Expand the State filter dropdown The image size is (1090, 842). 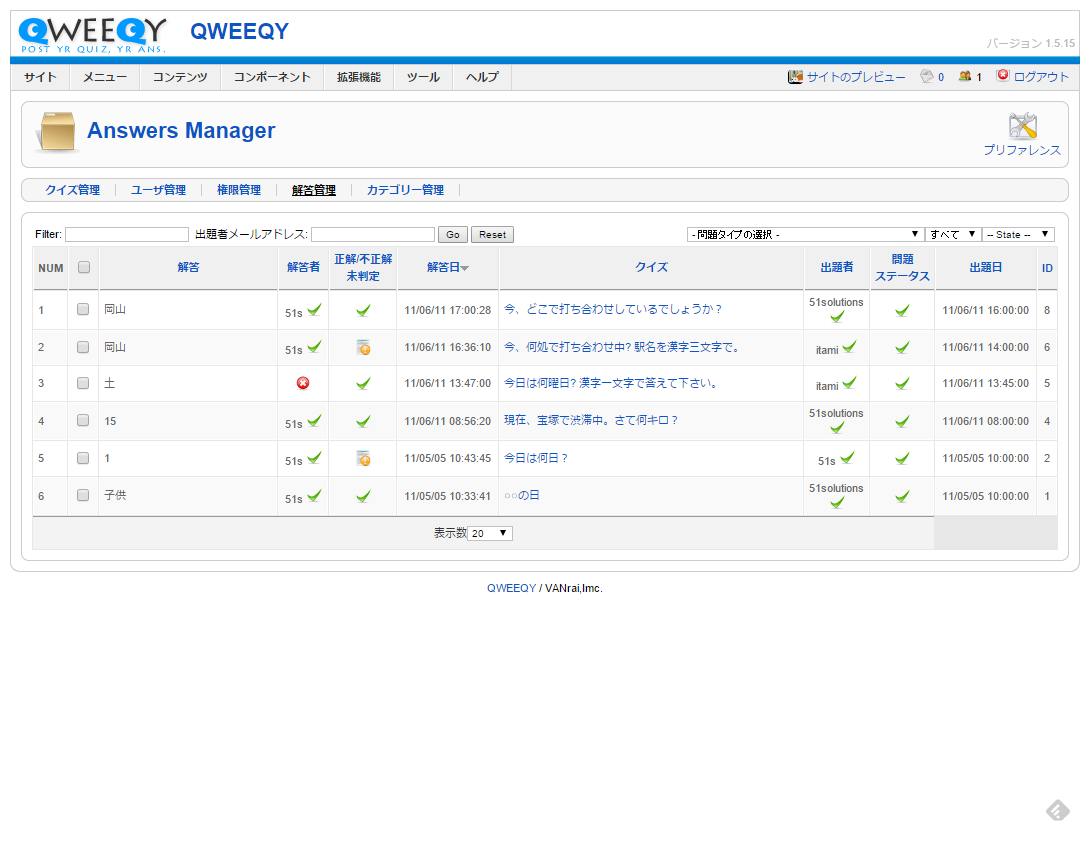tap(1018, 234)
